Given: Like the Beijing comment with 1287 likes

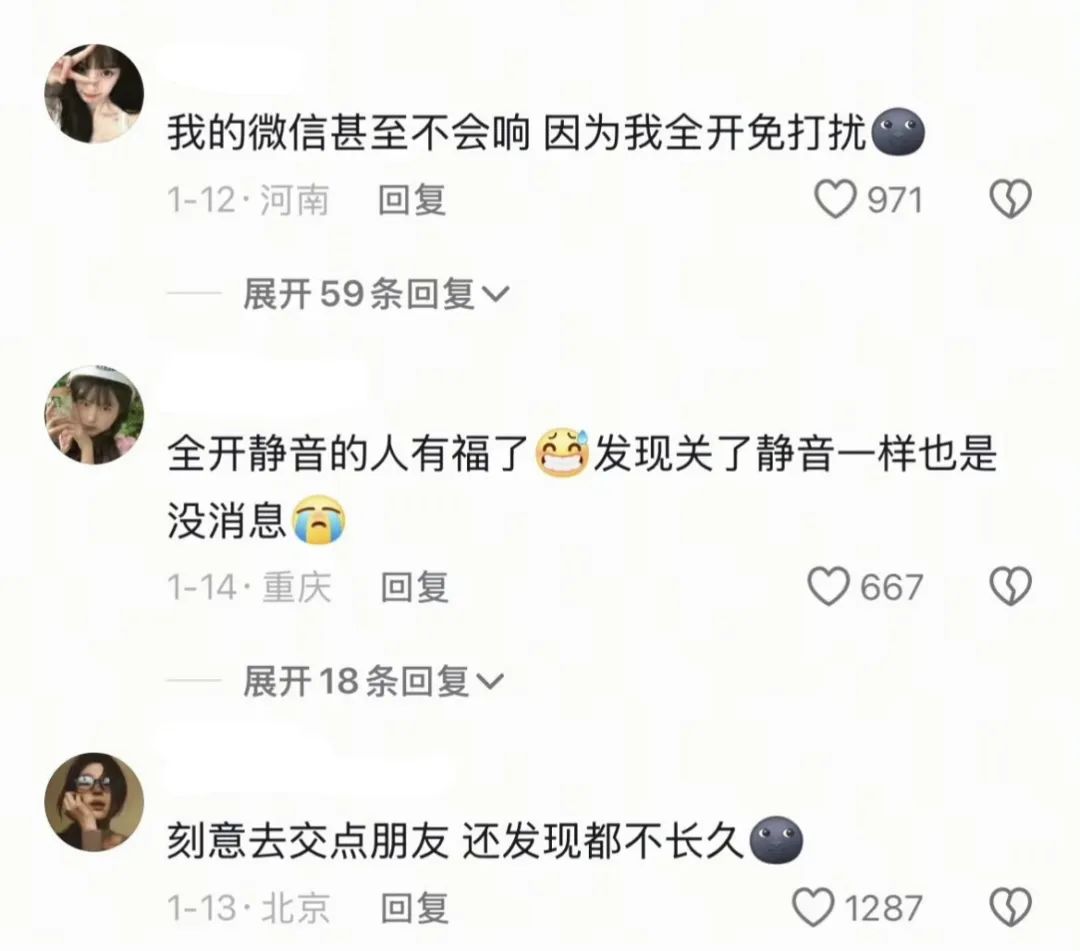Looking at the screenshot, I should (x=813, y=907).
